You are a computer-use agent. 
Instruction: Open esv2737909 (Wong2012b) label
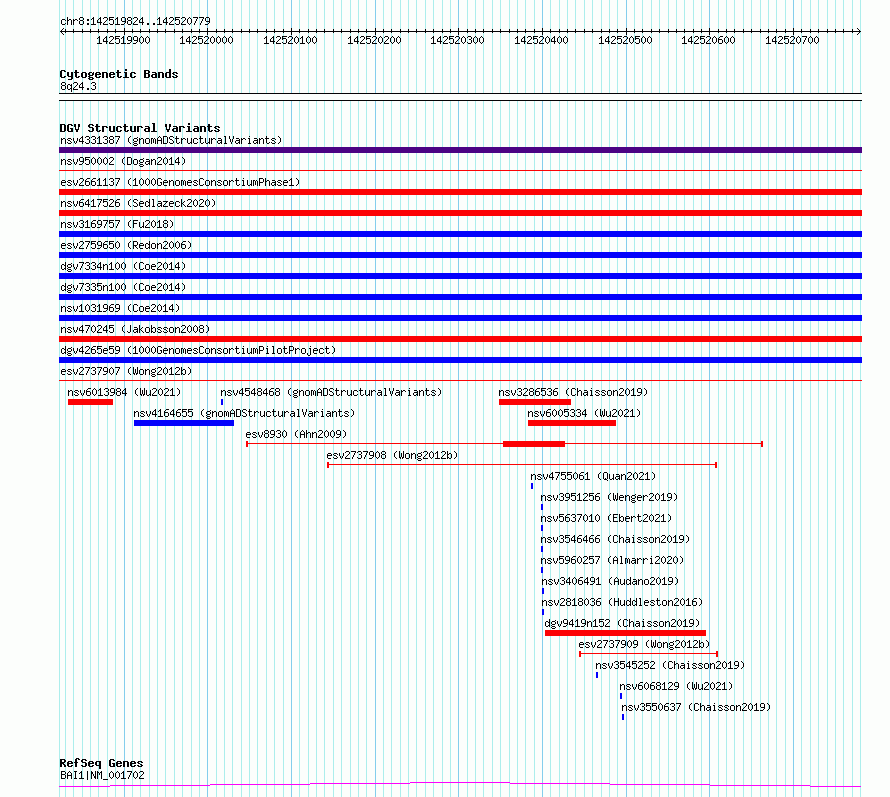(x=644, y=644)
